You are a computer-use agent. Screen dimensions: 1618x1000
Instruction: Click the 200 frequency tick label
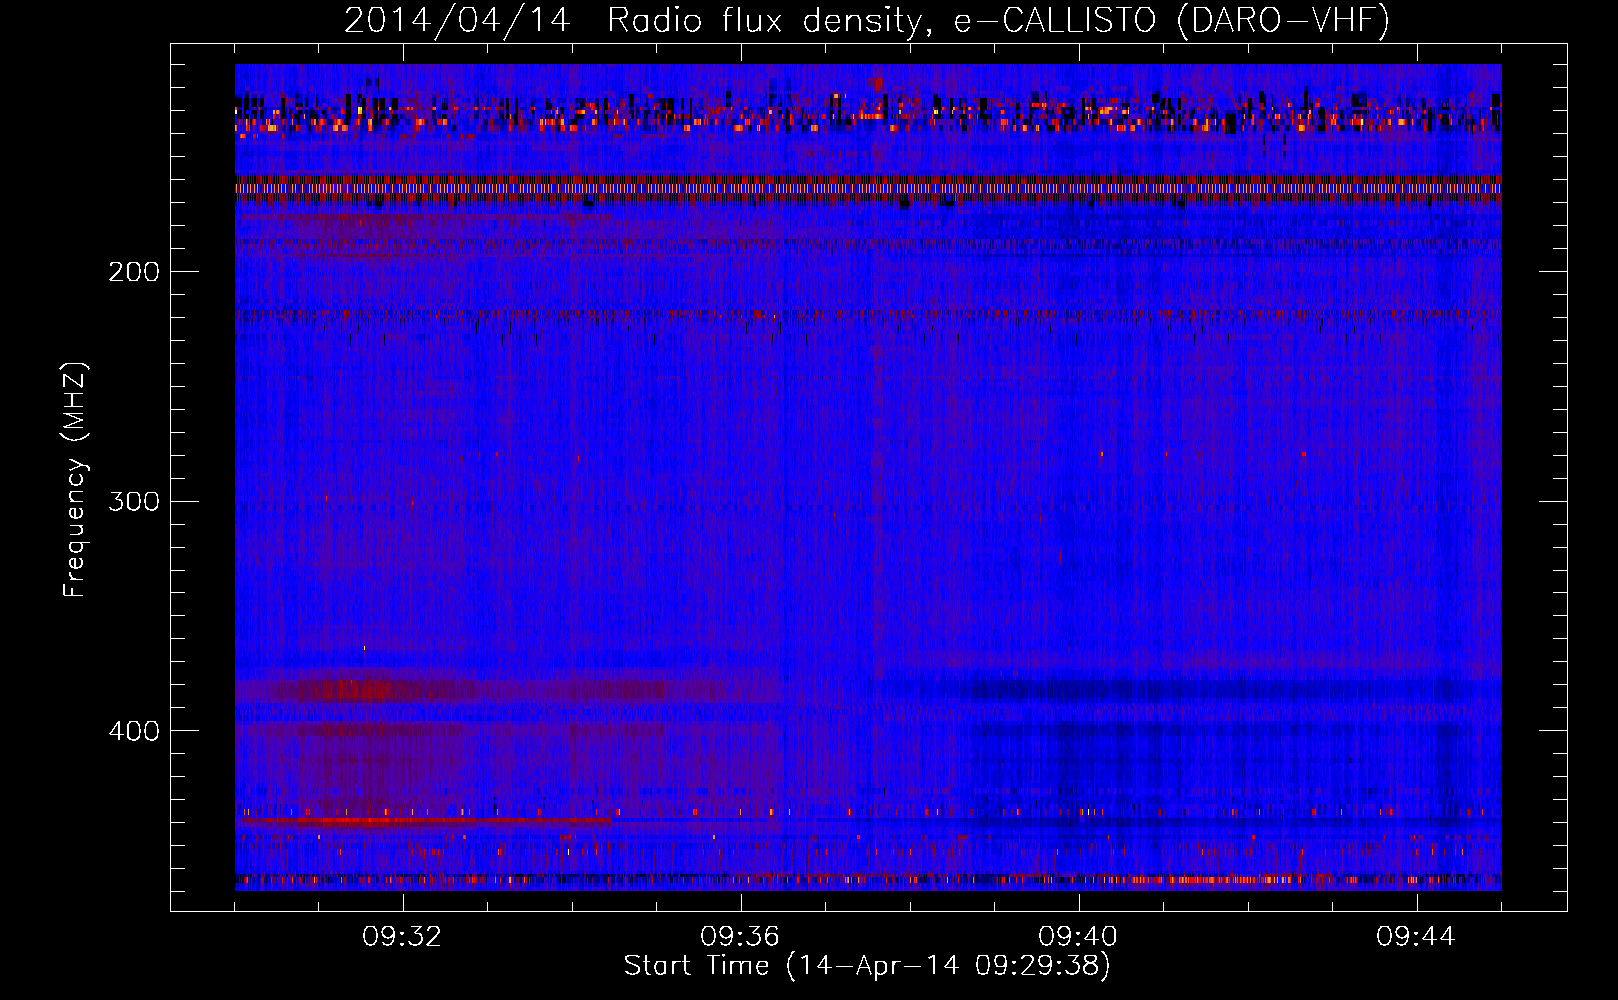point(134,272)
